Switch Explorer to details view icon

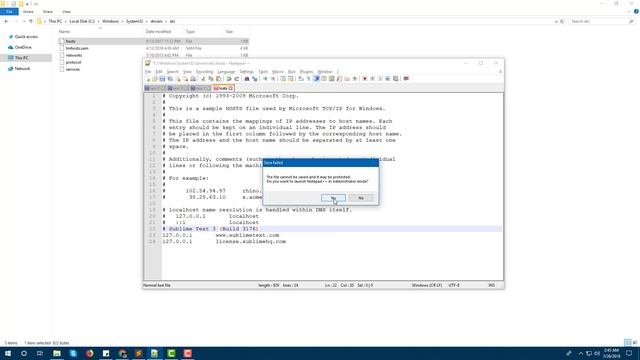point(627,342)
